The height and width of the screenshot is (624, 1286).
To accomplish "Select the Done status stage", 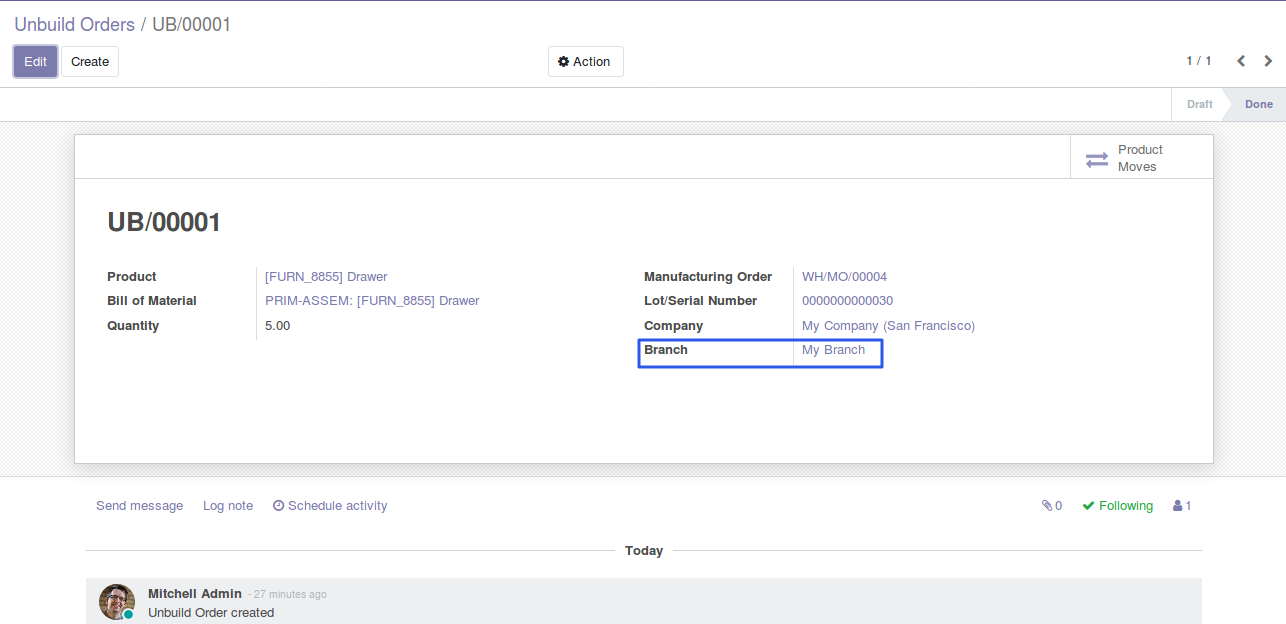I will [1258, 105].
